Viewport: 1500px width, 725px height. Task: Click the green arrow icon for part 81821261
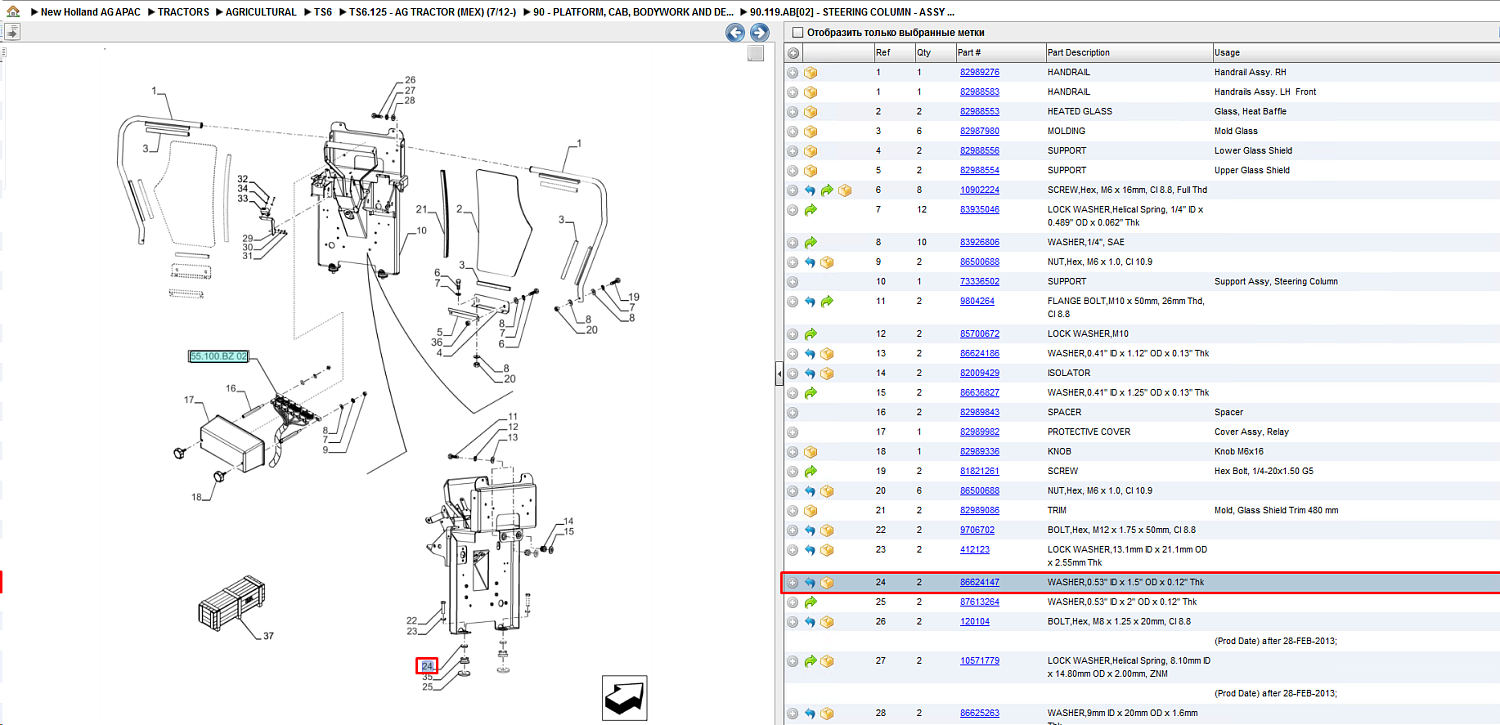[x=810, y=471]
